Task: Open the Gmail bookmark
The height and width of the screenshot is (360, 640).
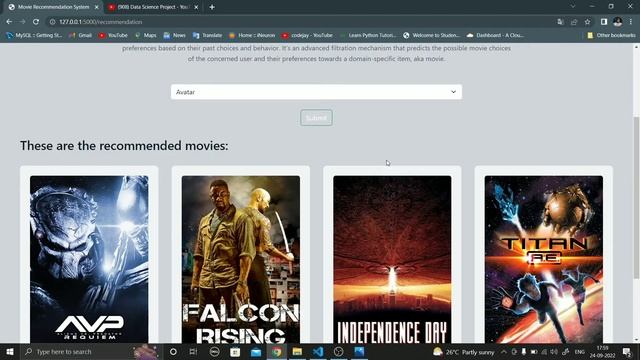Action: click(80, 36)
